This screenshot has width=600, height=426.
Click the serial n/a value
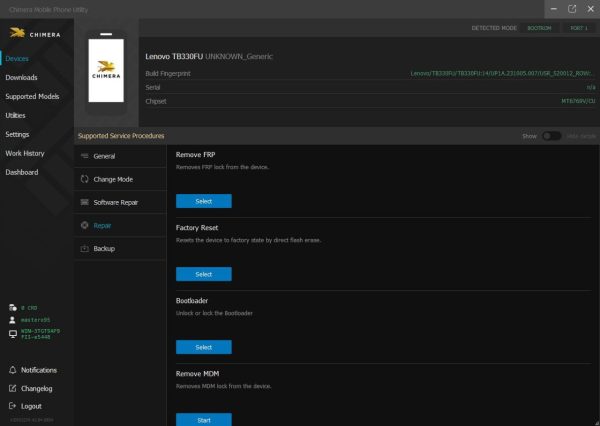pos(591,87)
